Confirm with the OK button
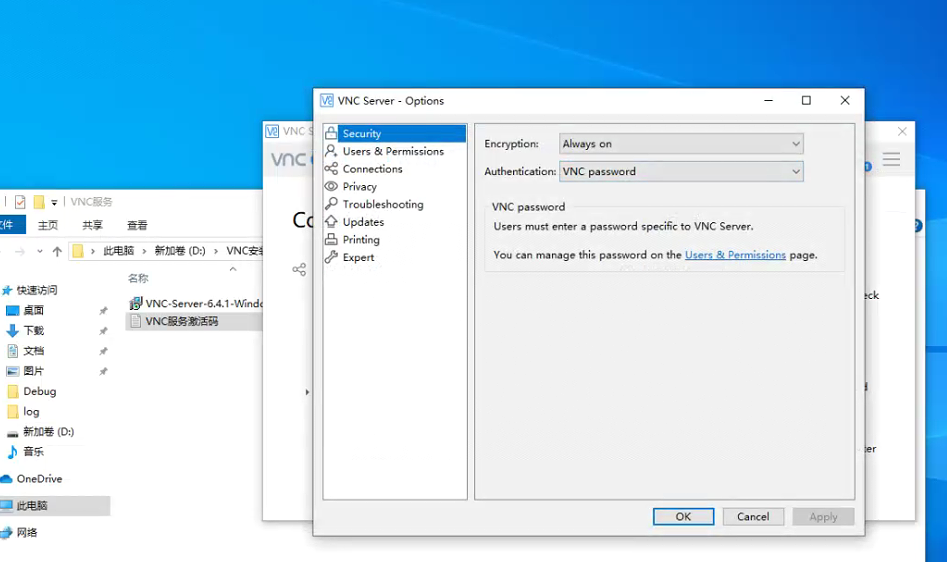The image size is (947, 562). click(x=683, y=517)
